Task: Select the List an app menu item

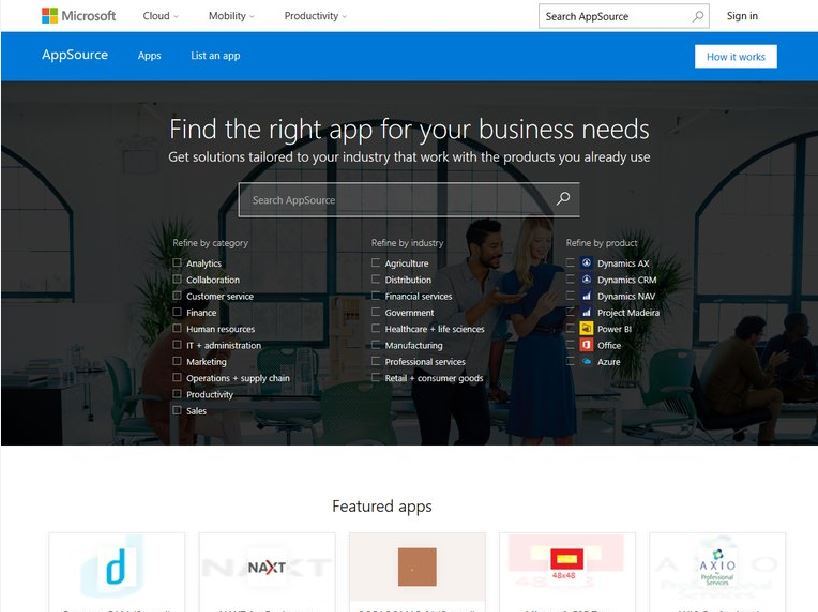Action: [215, 55]
